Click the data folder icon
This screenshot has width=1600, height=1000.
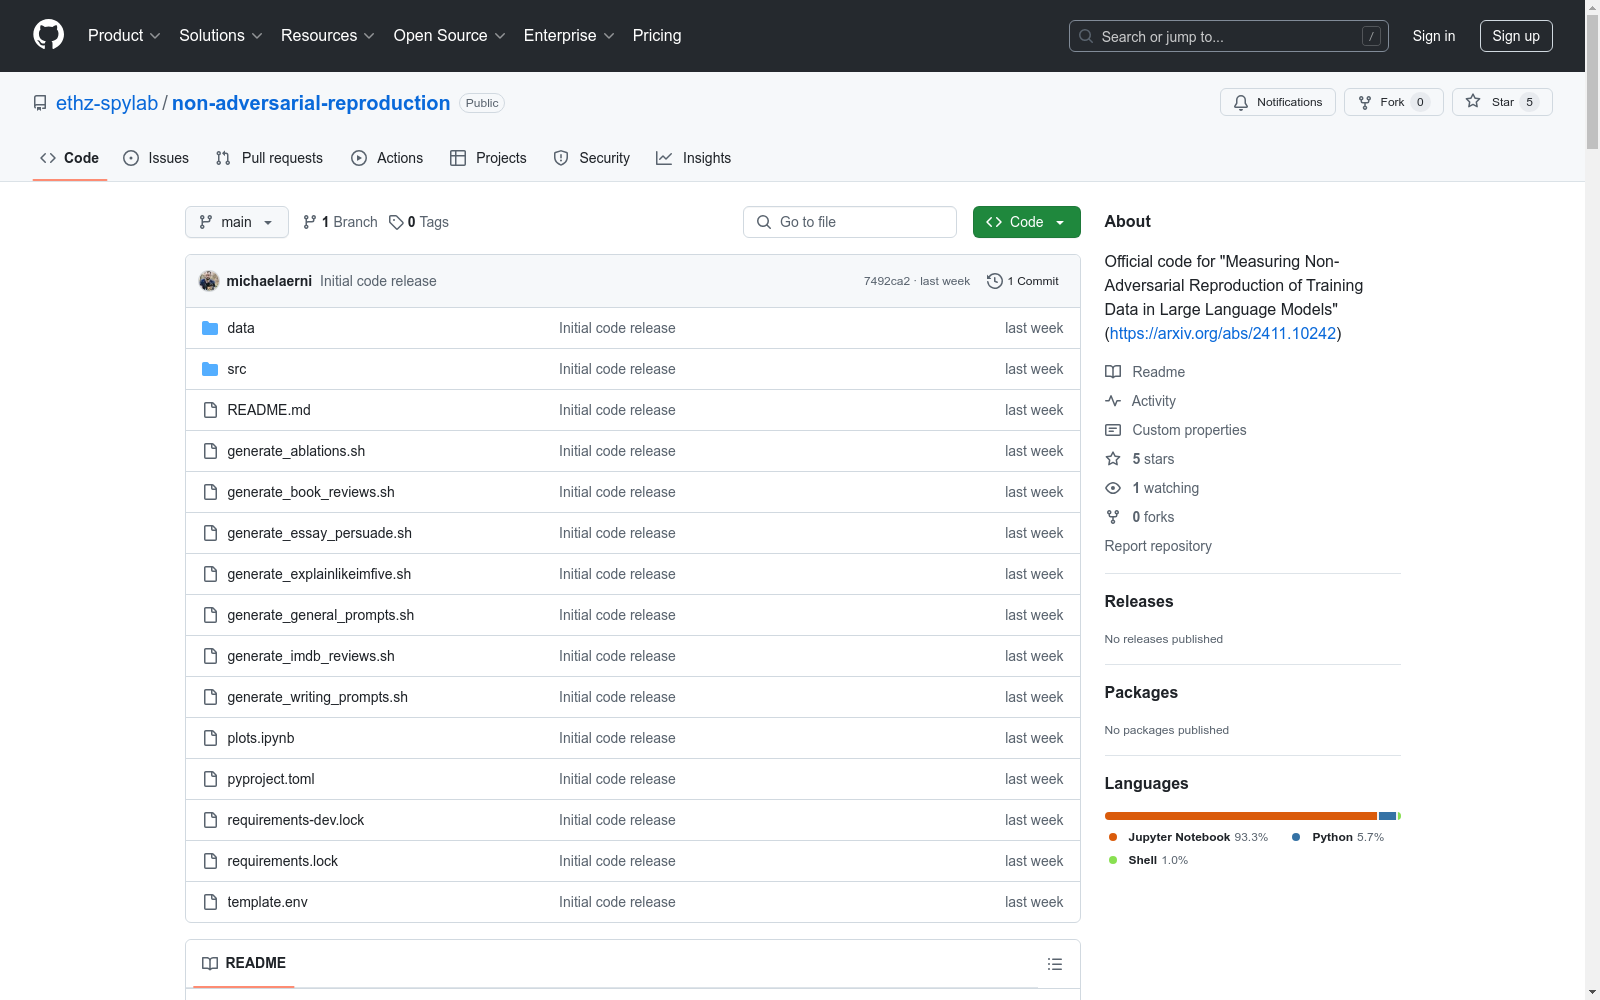(x=210, y=328)
